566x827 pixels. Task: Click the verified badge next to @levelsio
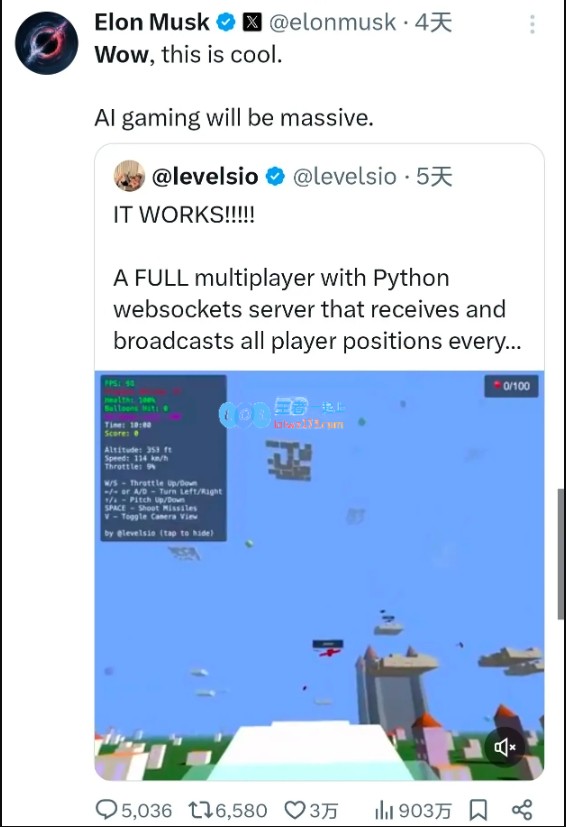tap(275, 176)
